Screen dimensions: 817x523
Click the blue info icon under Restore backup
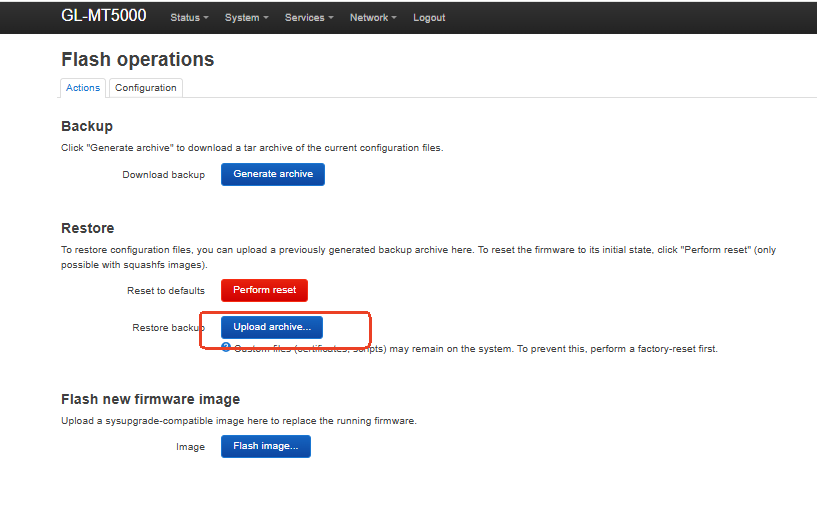click(226, 347)
